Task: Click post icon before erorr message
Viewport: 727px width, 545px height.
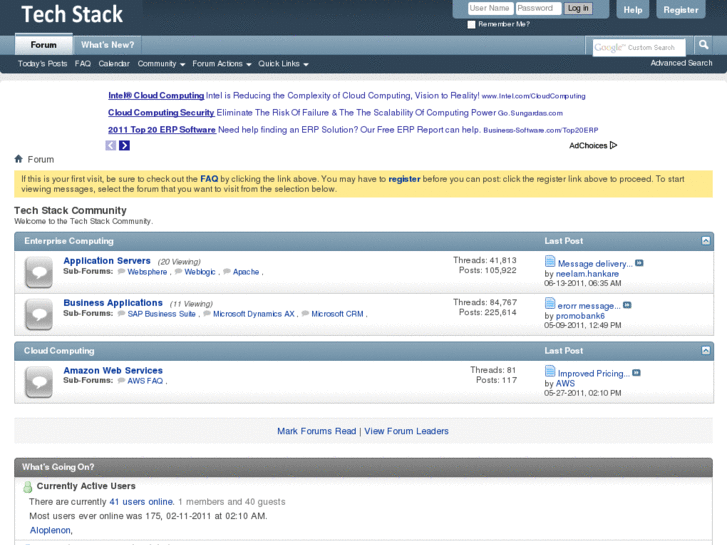Action: [550, 304]
